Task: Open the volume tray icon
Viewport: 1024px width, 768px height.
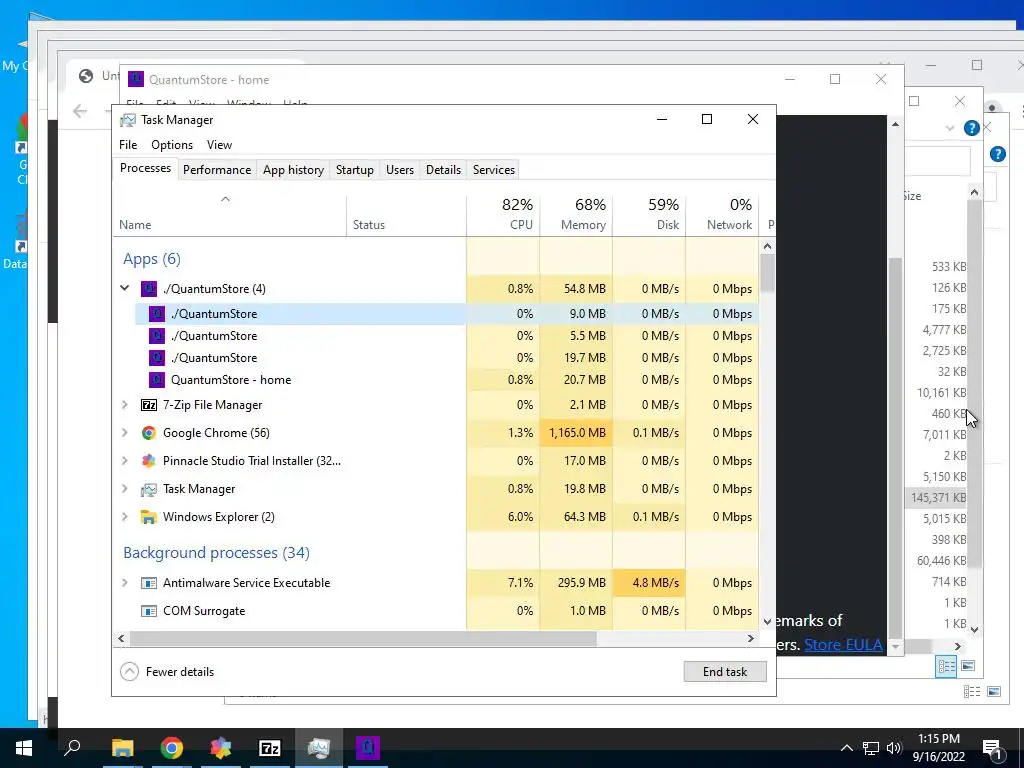Action: [x=894, y=748]
